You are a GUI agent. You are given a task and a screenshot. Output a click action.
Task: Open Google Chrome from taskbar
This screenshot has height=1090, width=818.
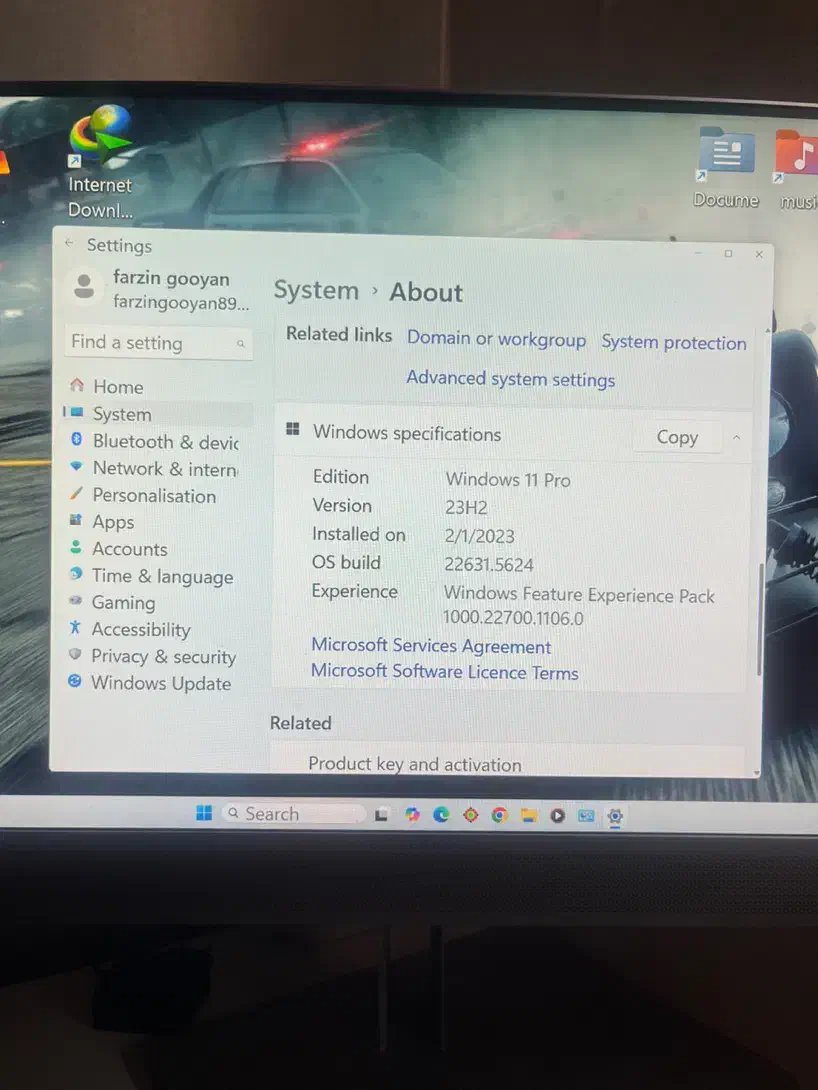pos(500,815)
